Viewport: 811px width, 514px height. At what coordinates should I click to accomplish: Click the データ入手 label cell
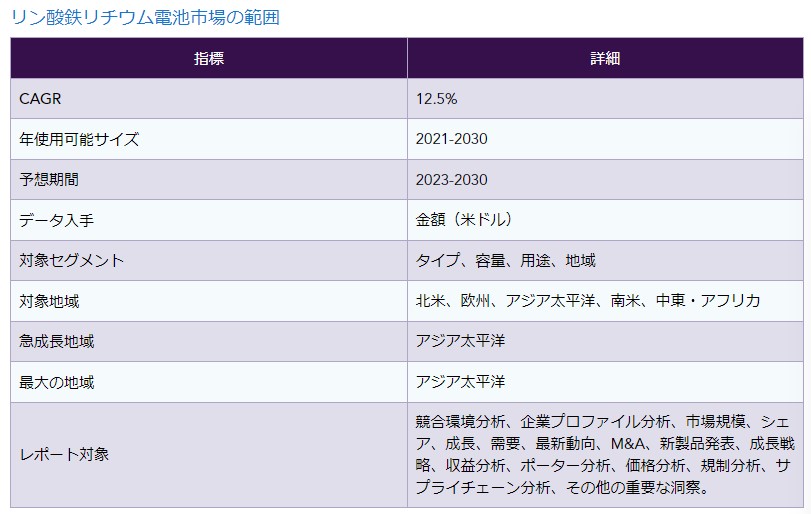coord(57,220)
